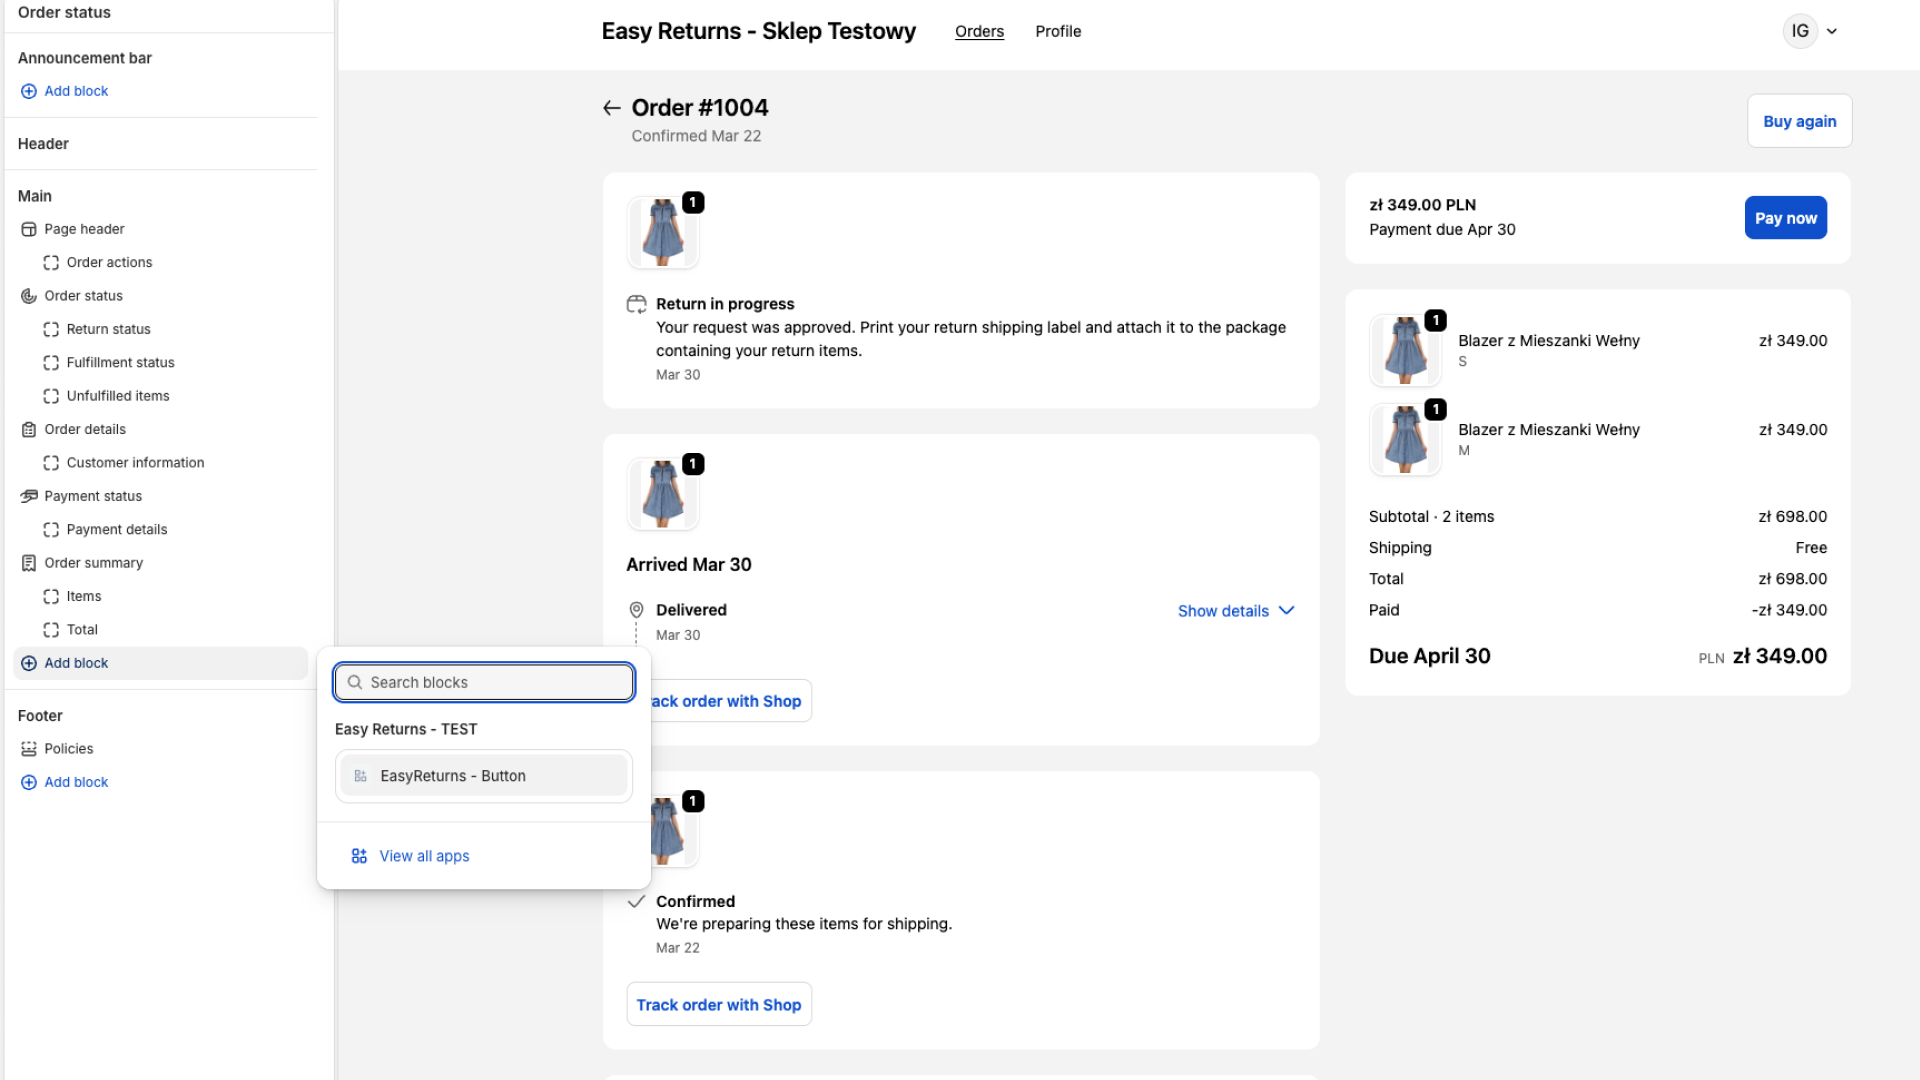This screenshot has width=1920, height=1080.
Task: Click the Pay now button
Action: 1785,217
